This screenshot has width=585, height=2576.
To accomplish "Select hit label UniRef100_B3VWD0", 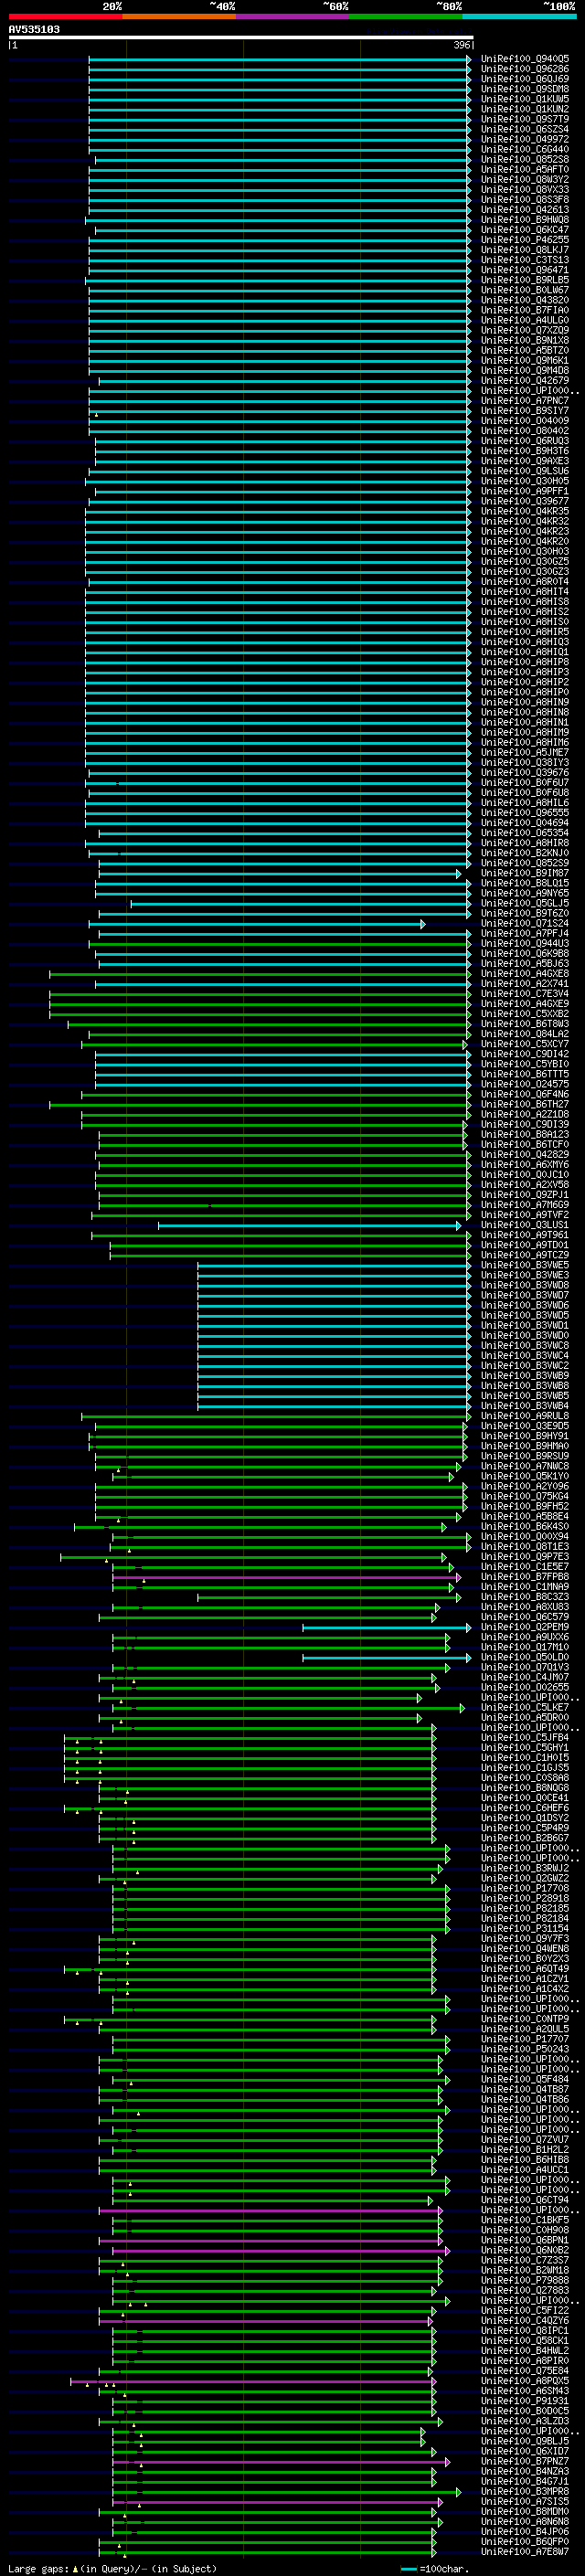I will click(x=525, y=1336).
